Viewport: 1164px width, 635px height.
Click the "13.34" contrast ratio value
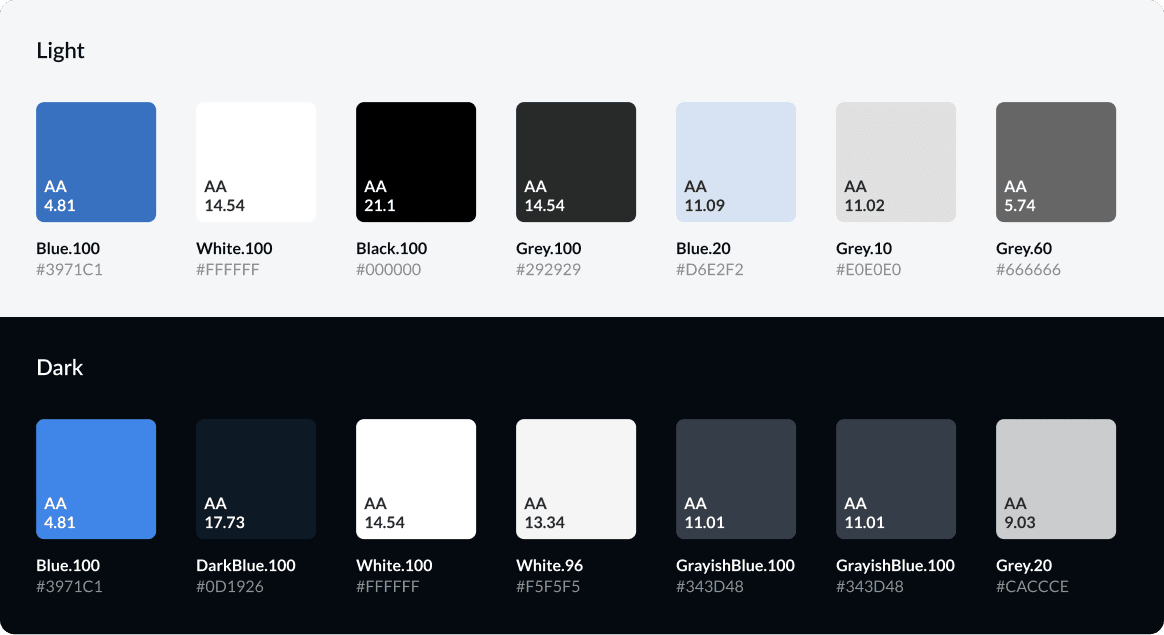(x=544, y=523)
